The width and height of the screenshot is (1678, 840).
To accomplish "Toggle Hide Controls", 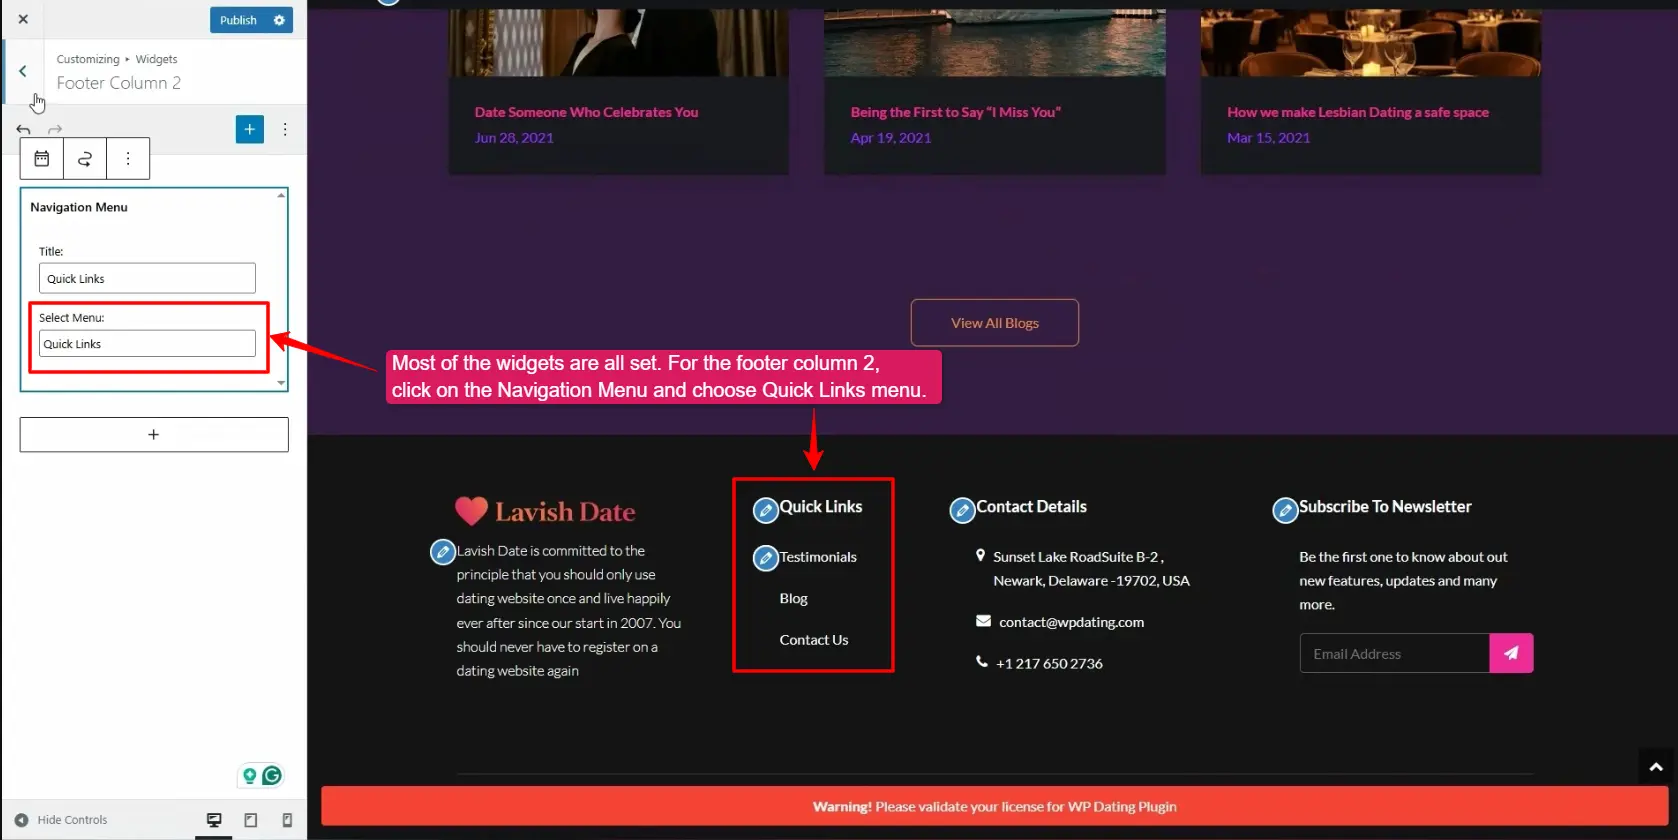I will [x=61, y=820].
